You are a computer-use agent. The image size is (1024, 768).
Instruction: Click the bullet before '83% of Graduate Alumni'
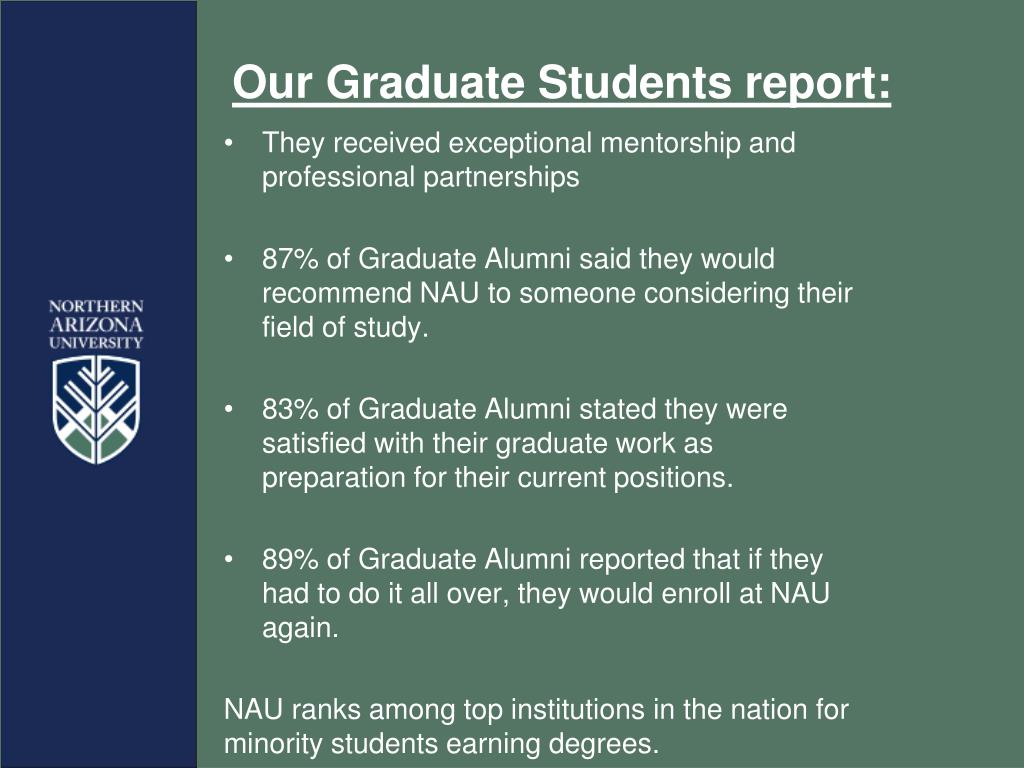pos(228,409)
